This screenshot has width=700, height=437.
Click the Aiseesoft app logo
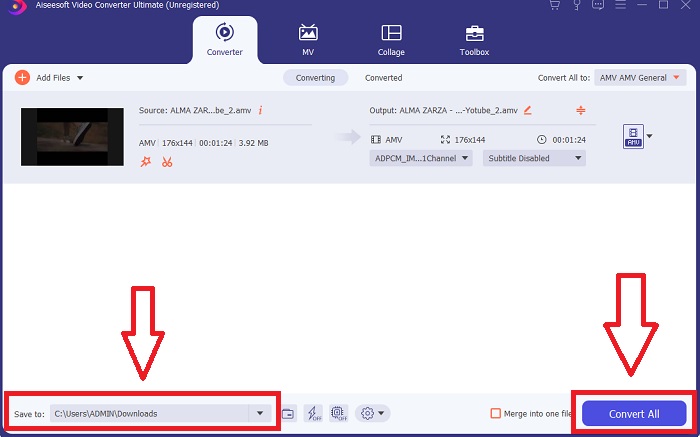pos(17,7)
